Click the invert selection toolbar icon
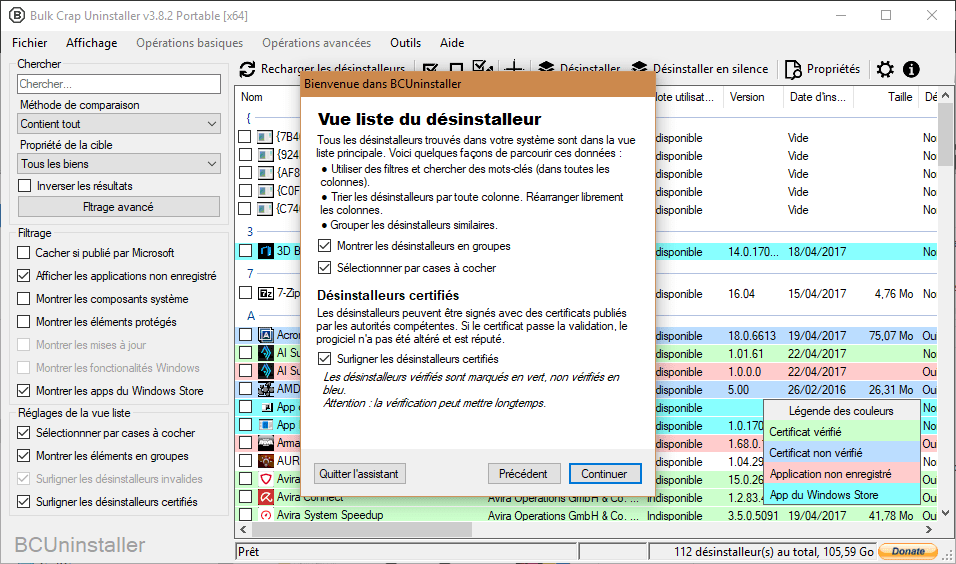 482,68
